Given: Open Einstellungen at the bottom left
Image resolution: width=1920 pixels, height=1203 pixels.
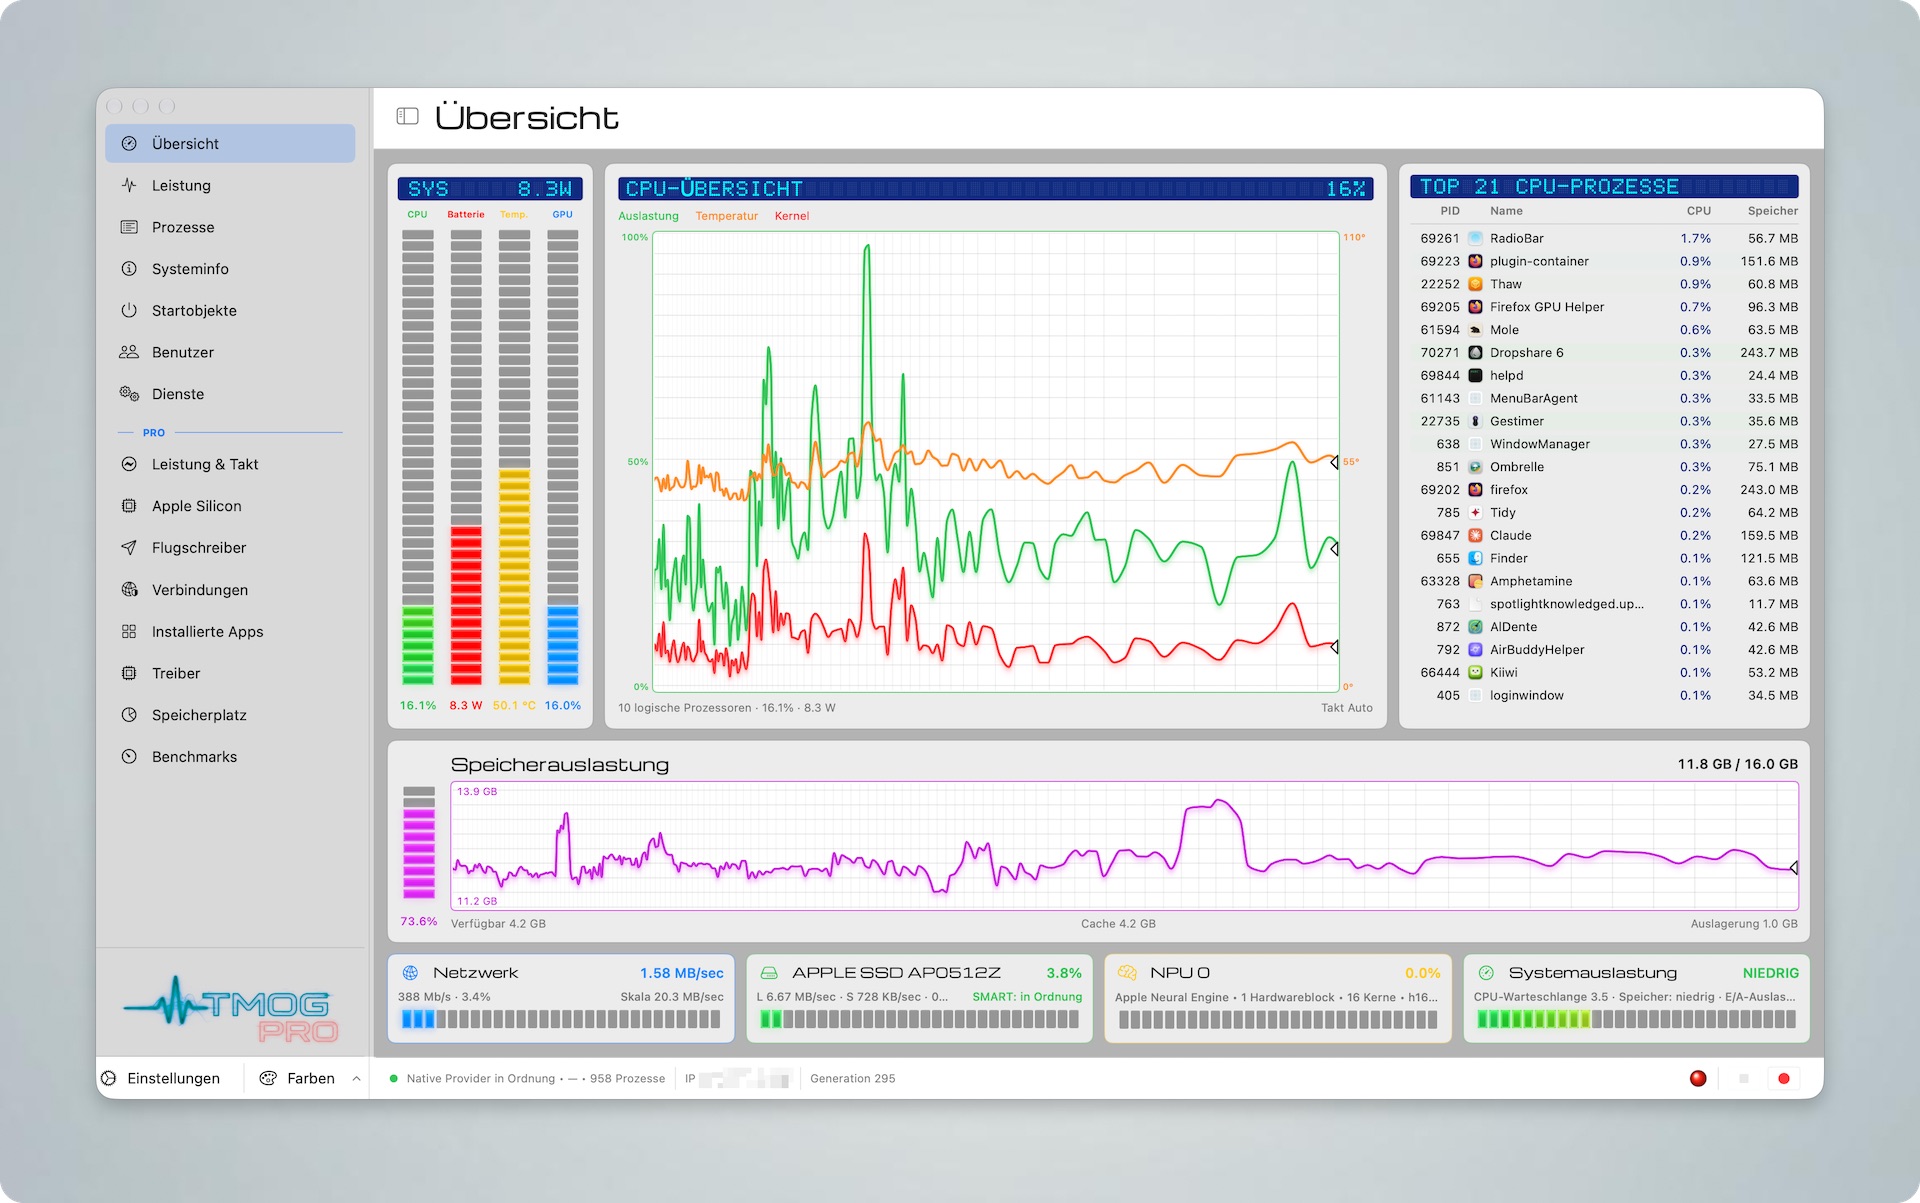Looking at the screenshot, I should pyautogui.click(x=161, y=1078).
